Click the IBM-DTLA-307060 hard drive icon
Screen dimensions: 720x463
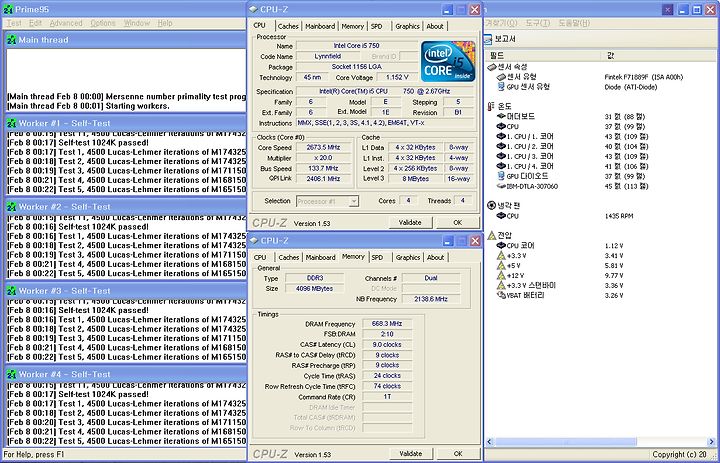tap(501, 186)
